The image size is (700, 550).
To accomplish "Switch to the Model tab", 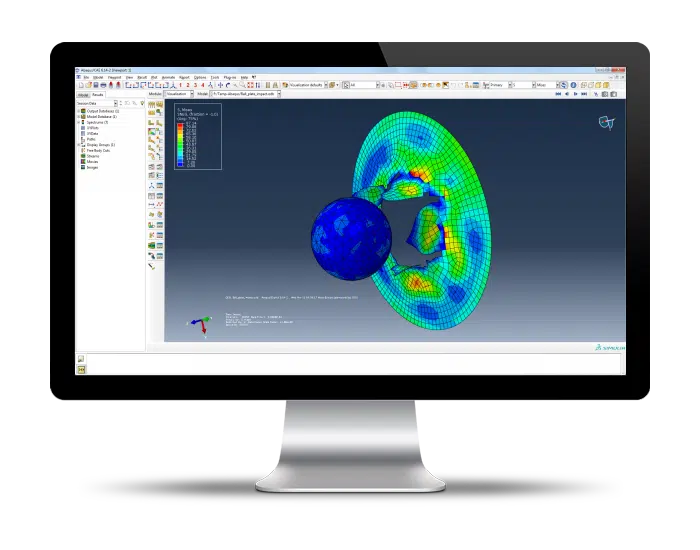I will pos(84,94).
